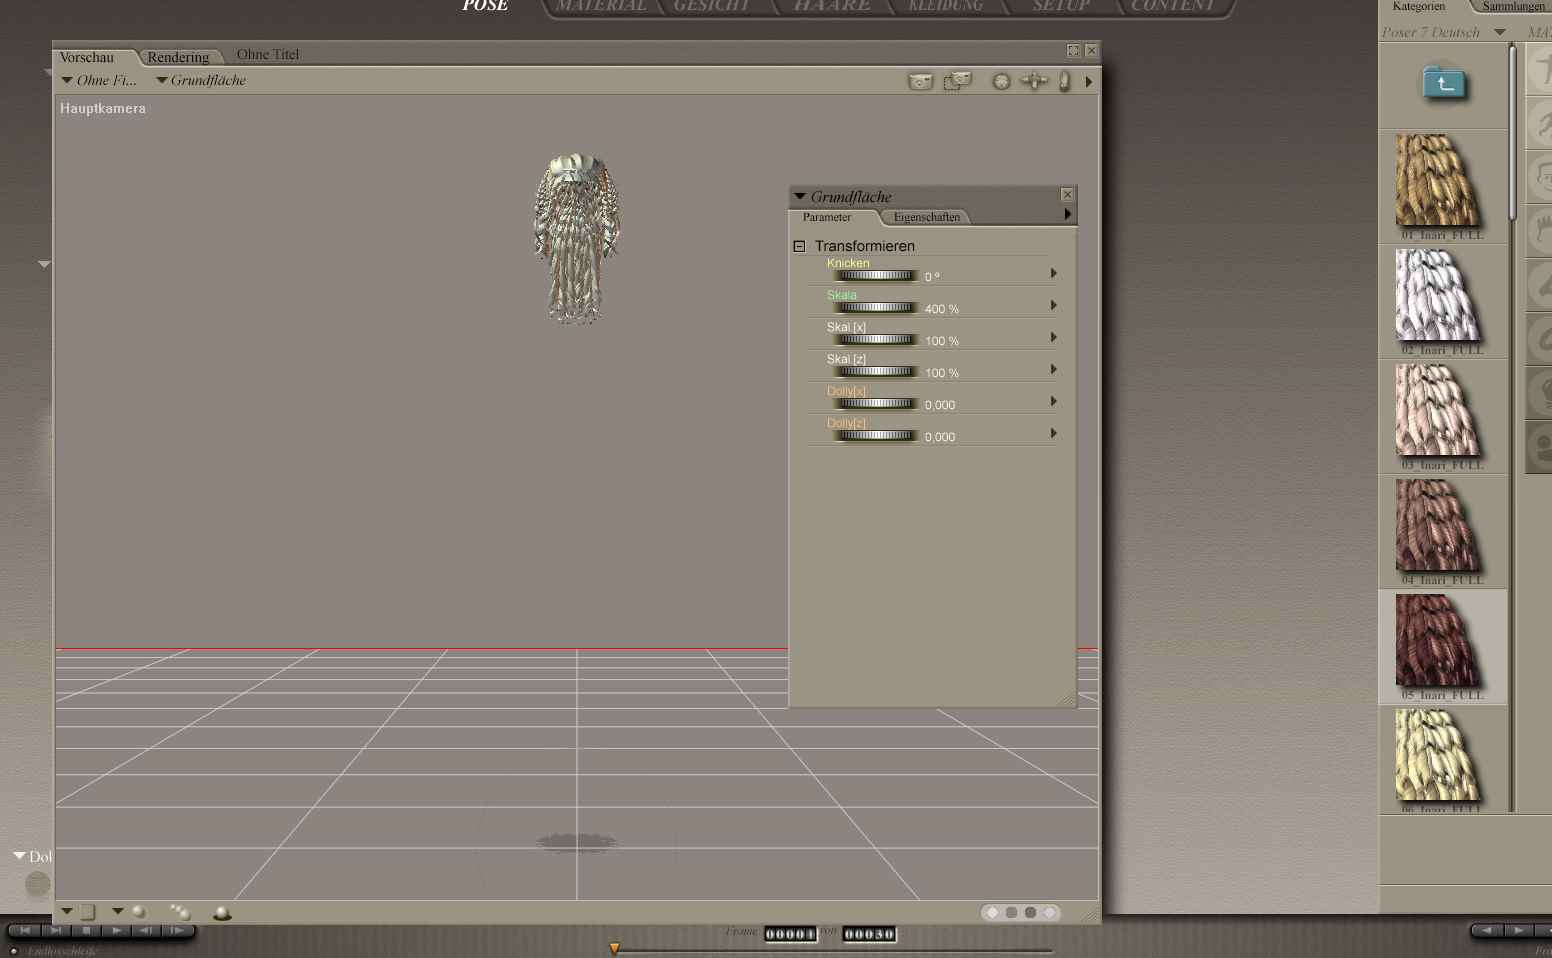The height and width of the screenshot is (958, 1552).
Task: Open the Skala parameter arrow menu
Action: 1053,305
